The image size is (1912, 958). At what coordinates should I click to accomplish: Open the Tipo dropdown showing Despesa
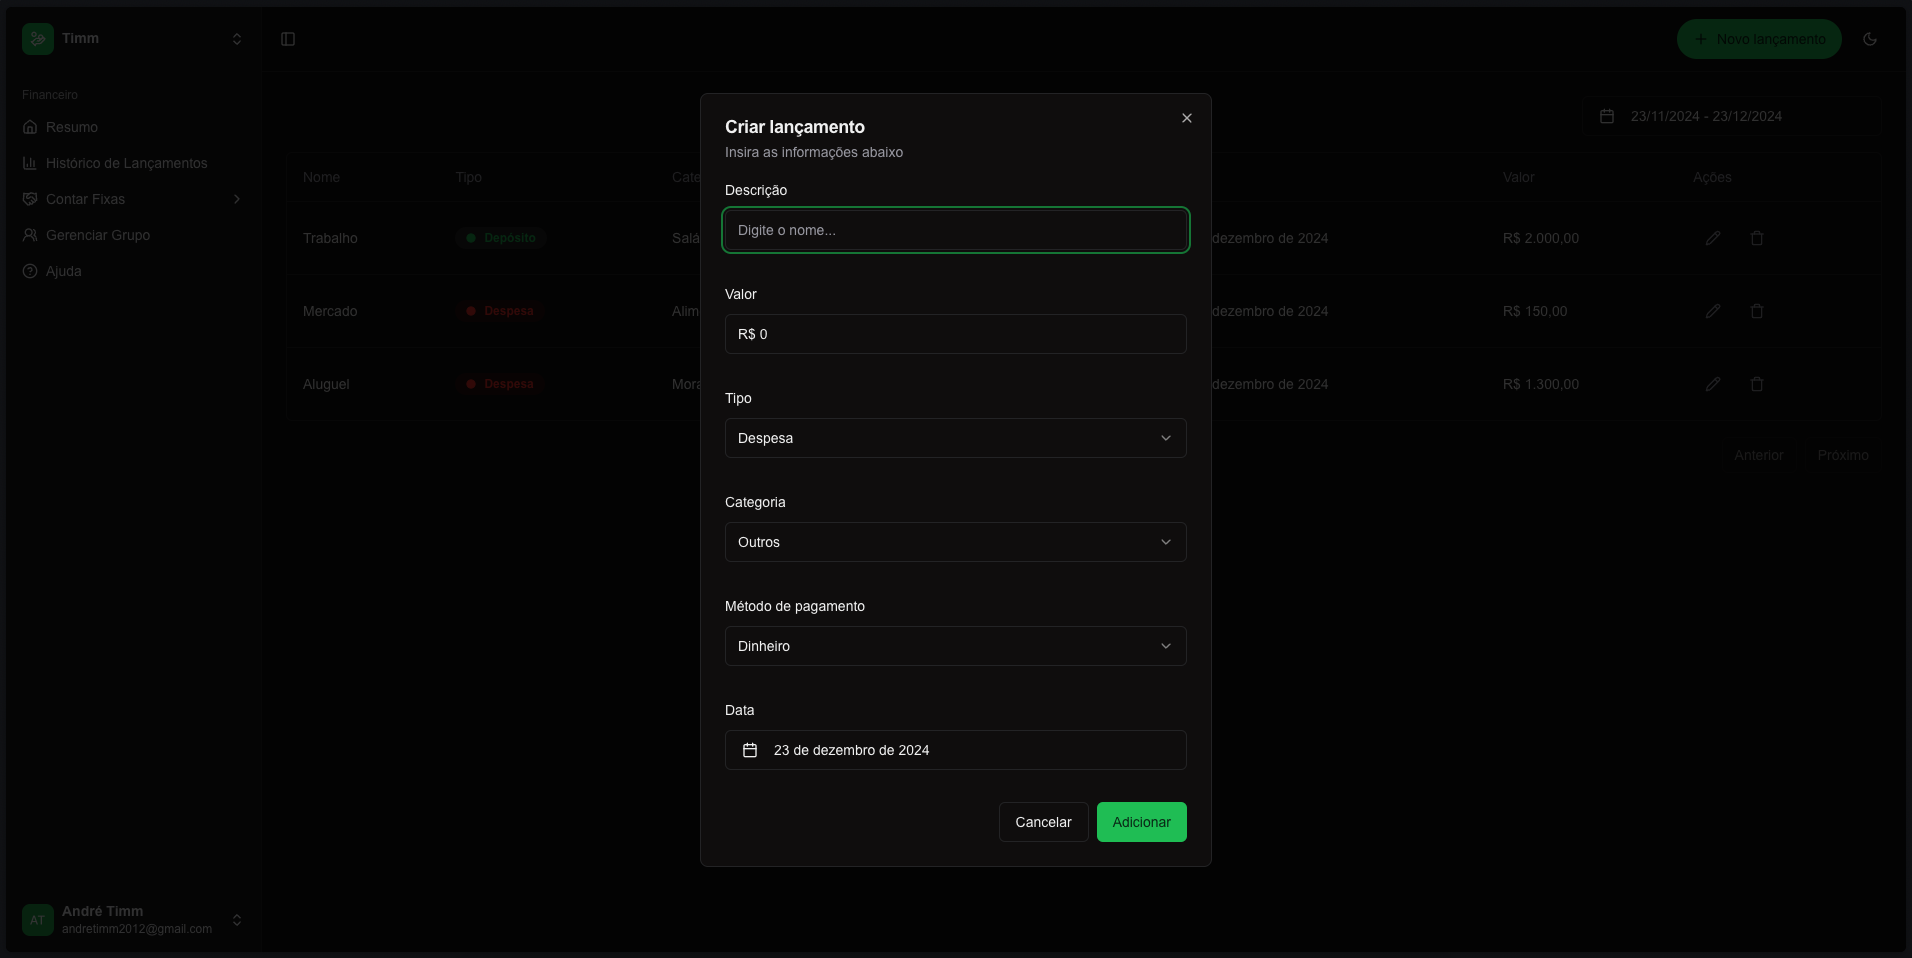click(956, 438)
